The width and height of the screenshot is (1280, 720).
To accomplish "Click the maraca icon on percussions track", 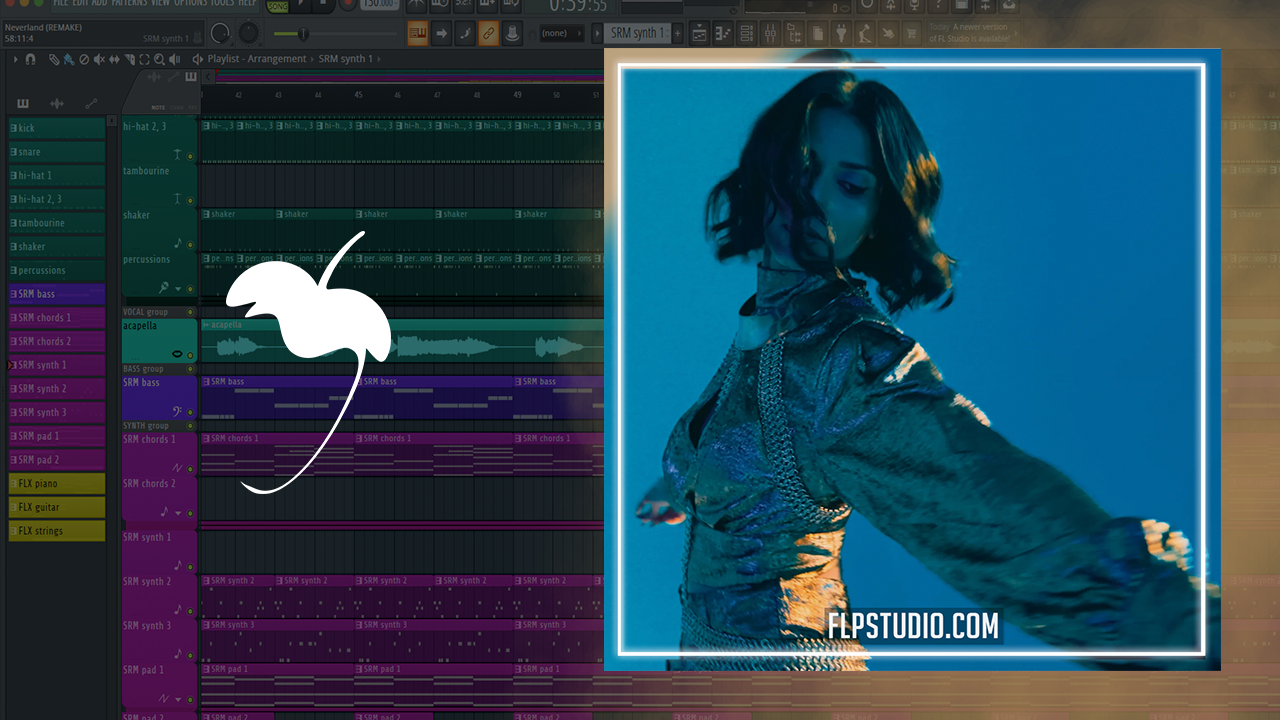I will tap(163, 287).
